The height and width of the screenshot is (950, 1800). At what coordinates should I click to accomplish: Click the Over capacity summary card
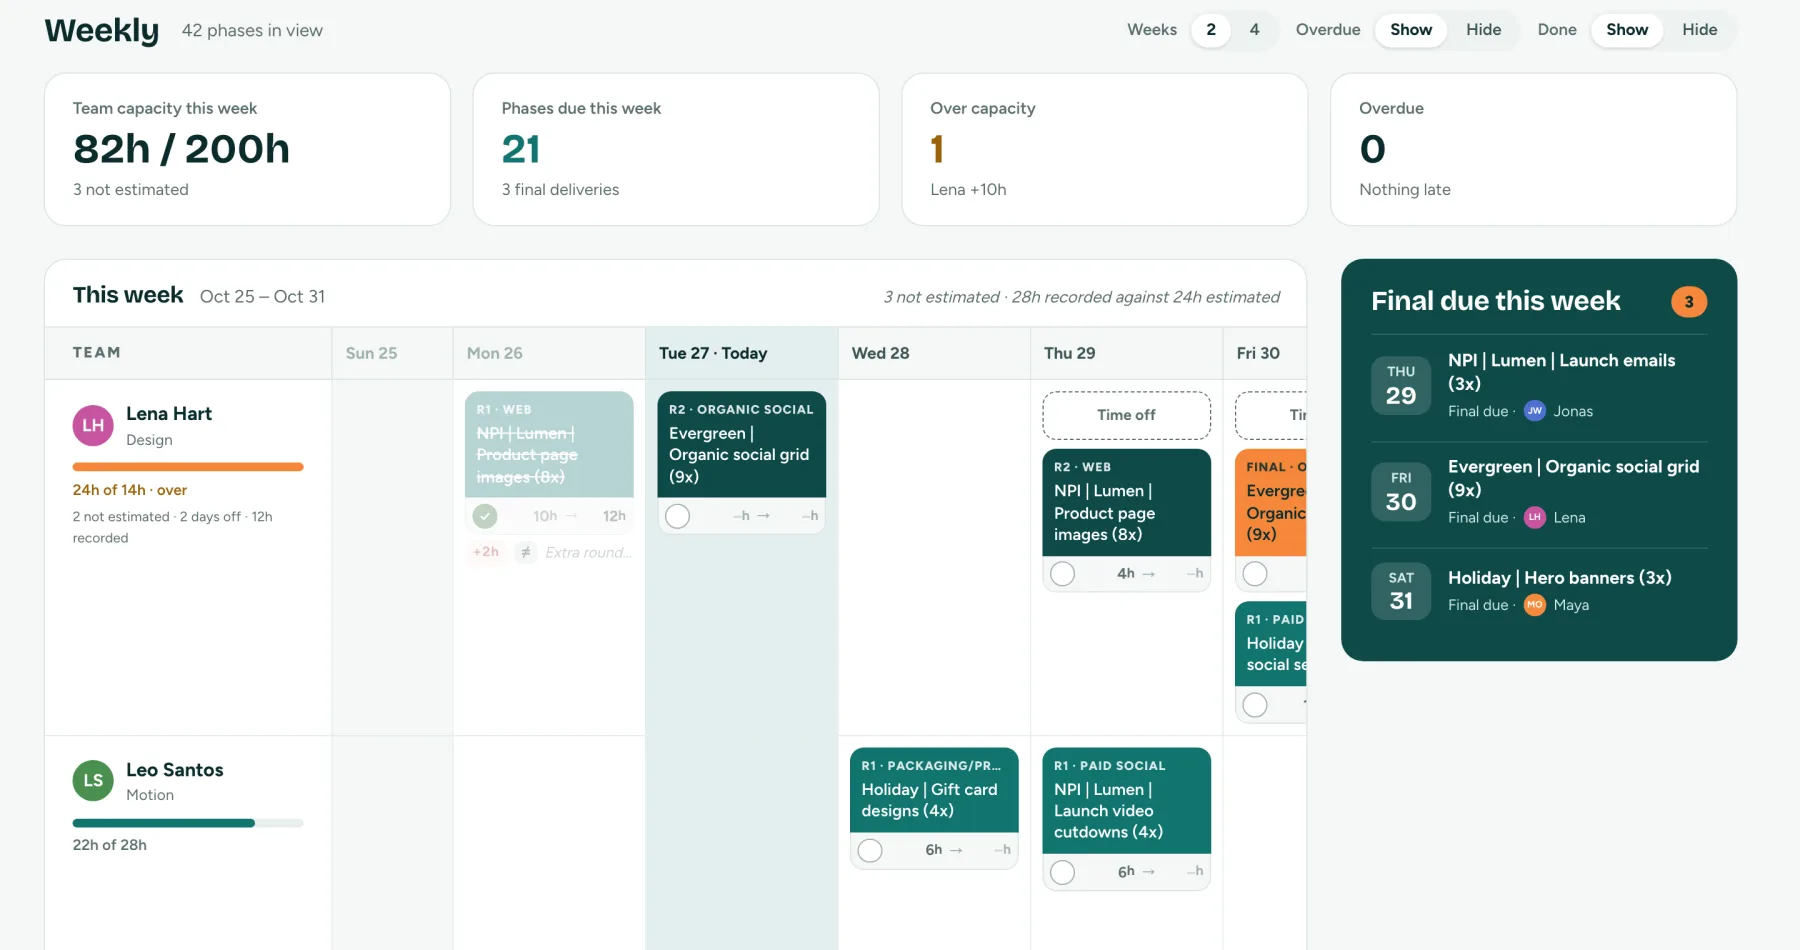pos(1105,149)
